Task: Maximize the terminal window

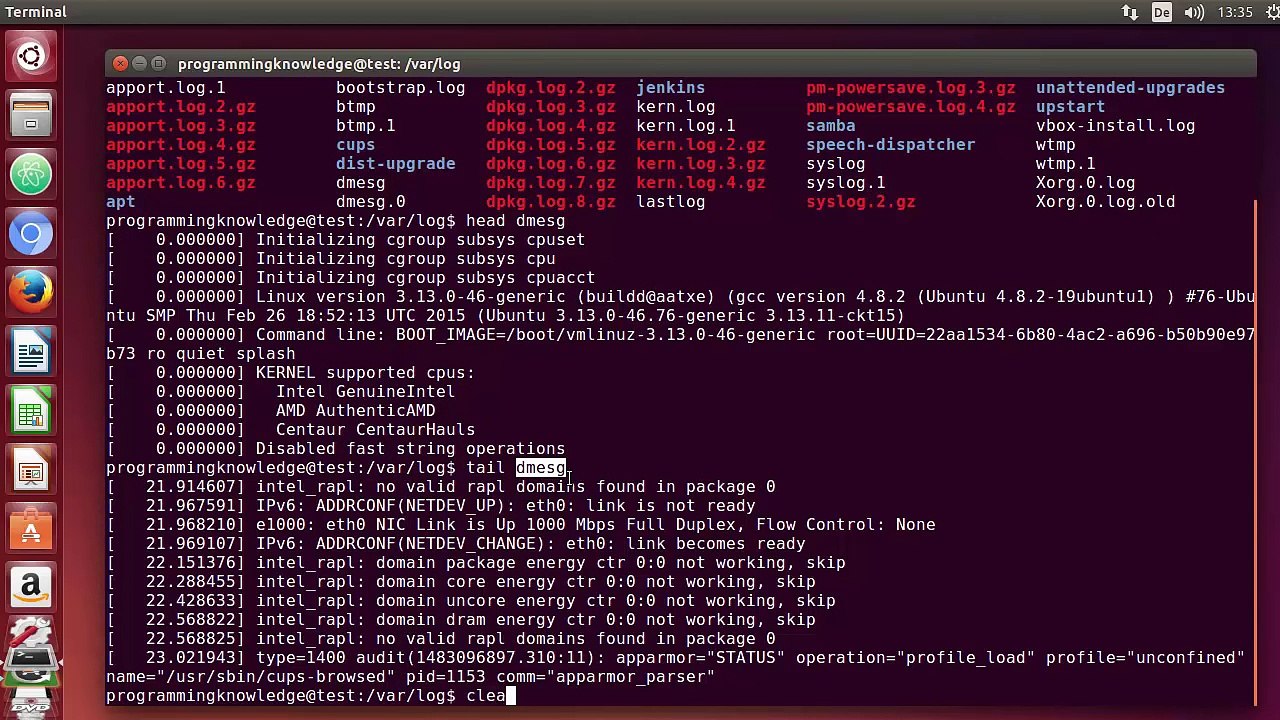Action: tap(159, 64)
